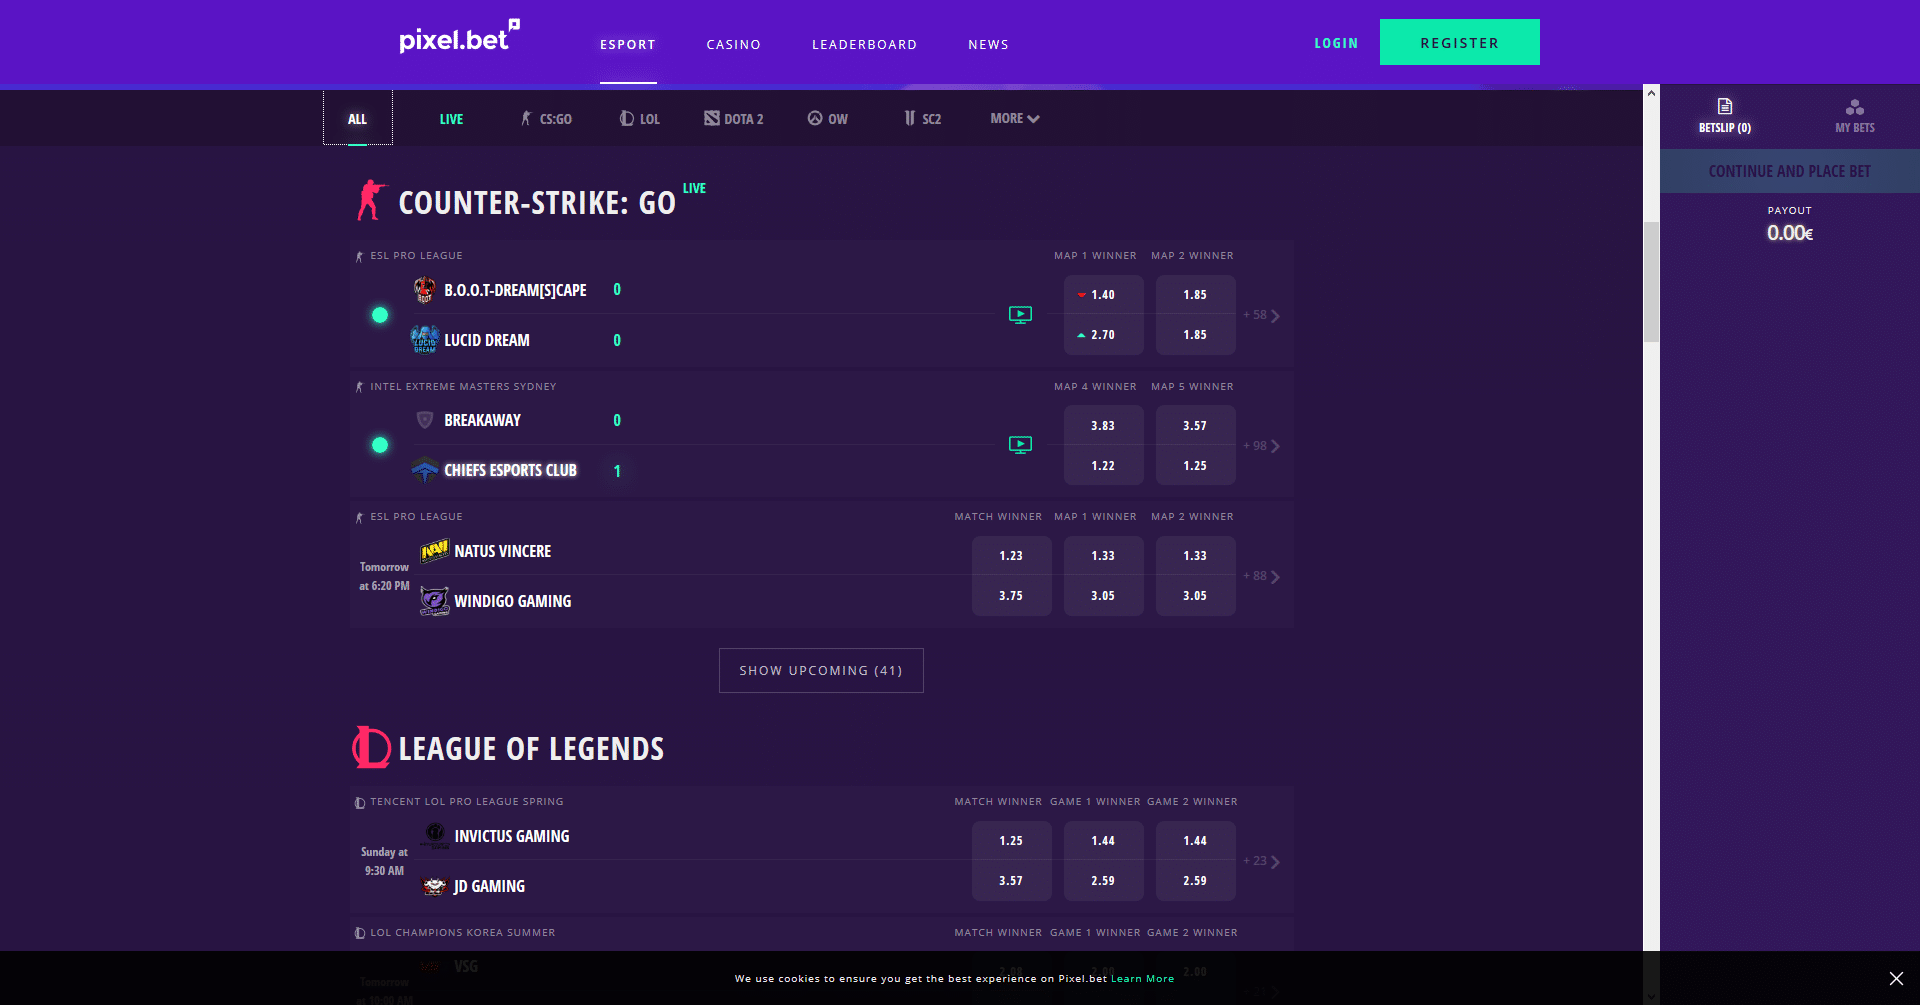The height and width of the screenshot is (1005, 1920).
Task: Open Intel Extreme Masters Sydney league label
Action: tap(463, 387)
